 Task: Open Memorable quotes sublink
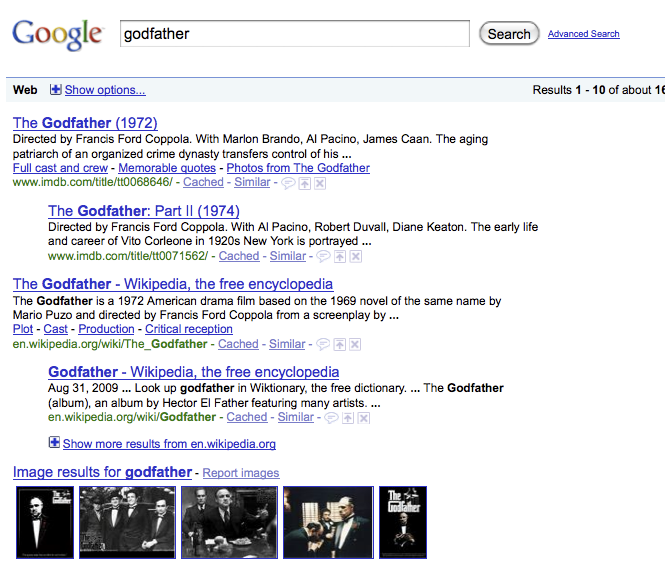coord(167,168)
